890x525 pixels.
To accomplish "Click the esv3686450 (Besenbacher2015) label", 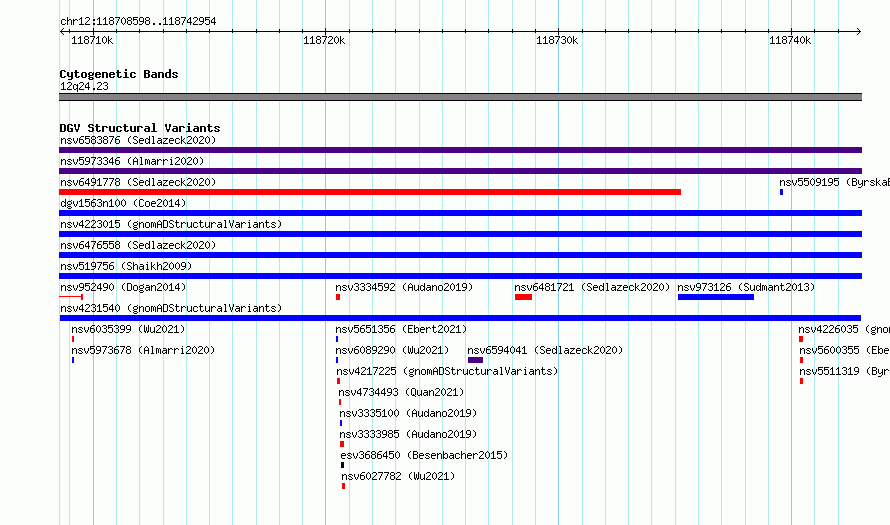I will click(424, 455).
